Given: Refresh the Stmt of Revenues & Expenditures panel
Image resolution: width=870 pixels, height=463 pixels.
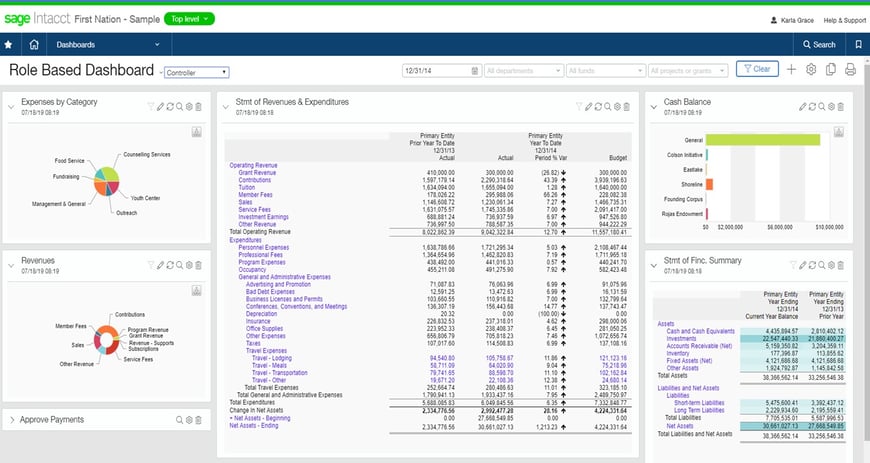Looking at the screenshot, I should click(598, 107).
